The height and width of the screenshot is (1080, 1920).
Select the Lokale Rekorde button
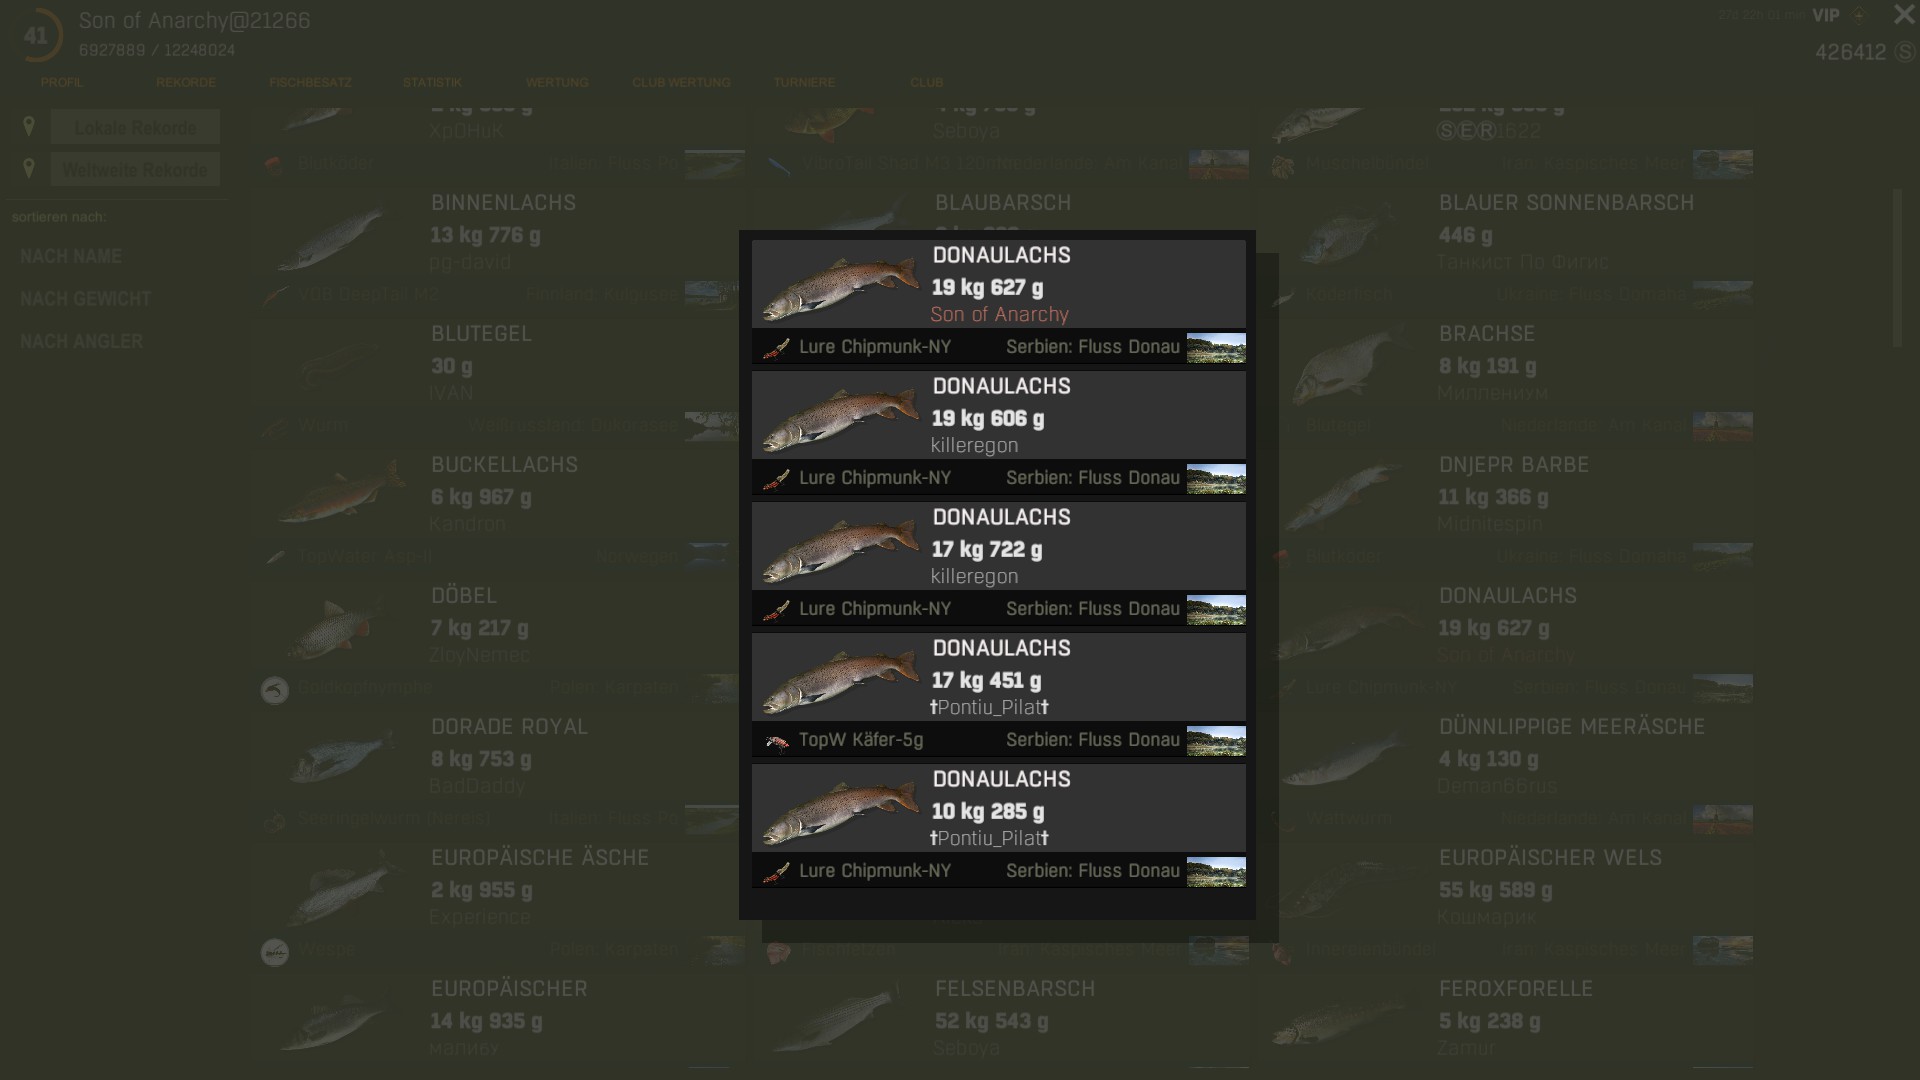click(135, 127)
